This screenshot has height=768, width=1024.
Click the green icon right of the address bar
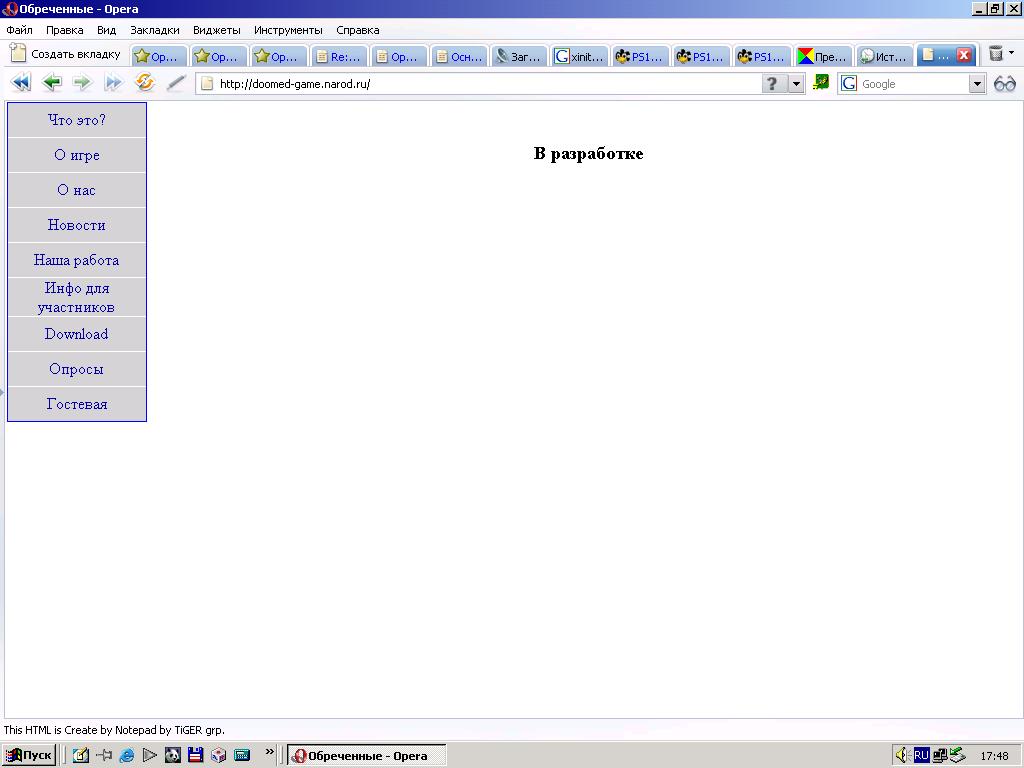click(821, 83)
